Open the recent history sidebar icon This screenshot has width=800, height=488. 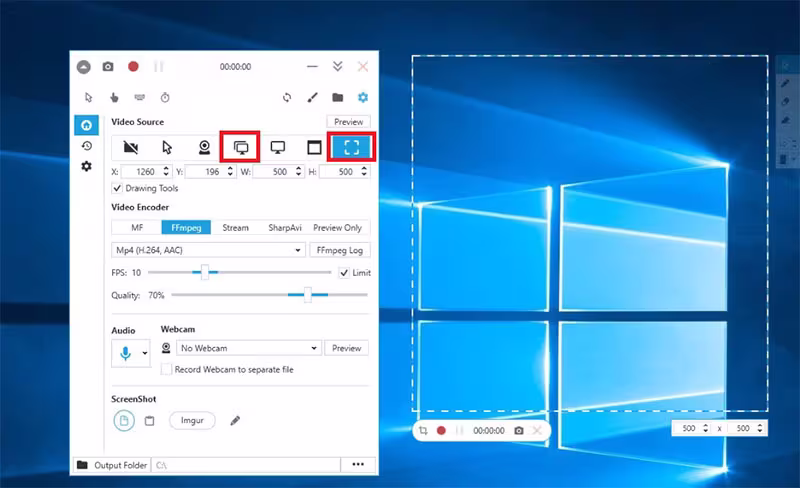click(87, 146)
